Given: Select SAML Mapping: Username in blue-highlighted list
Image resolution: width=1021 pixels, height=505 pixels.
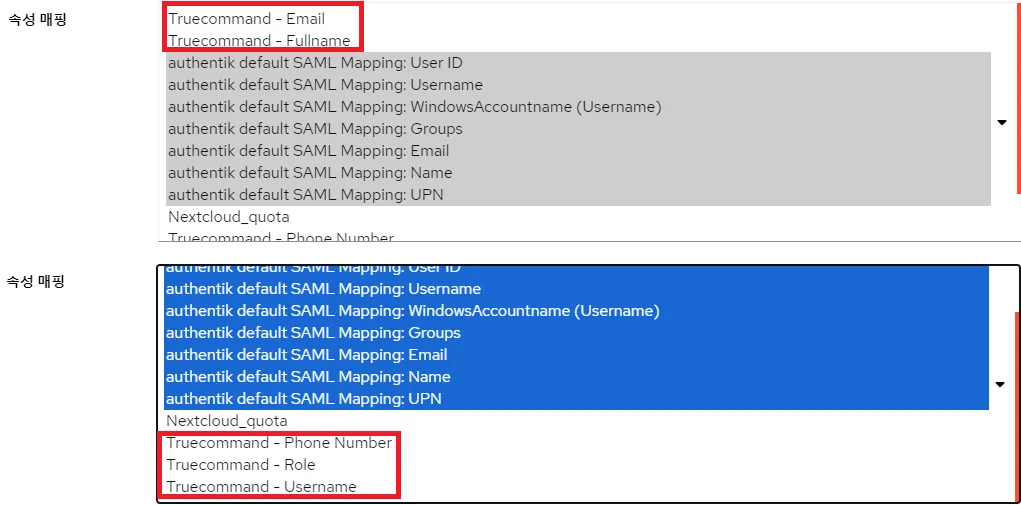Looking at the screenshot, I should pyautogui.click(x=576, y=288).
